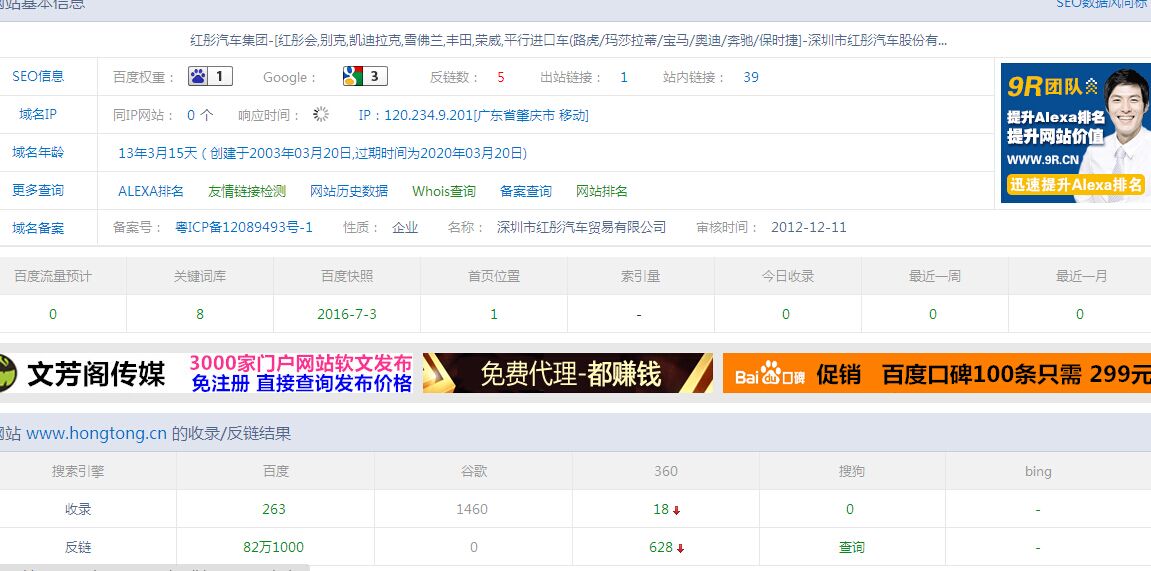1151x571 pixels.
Task: Click the 索引量 column header
Action: (640, 277)
